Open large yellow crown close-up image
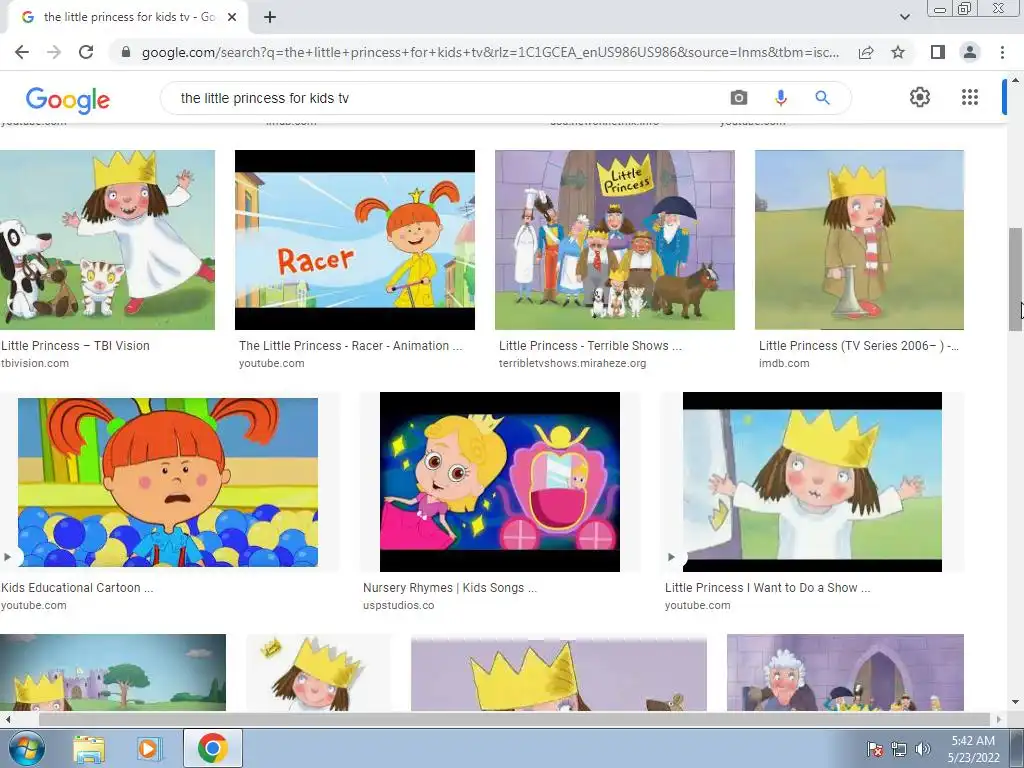 558,672
